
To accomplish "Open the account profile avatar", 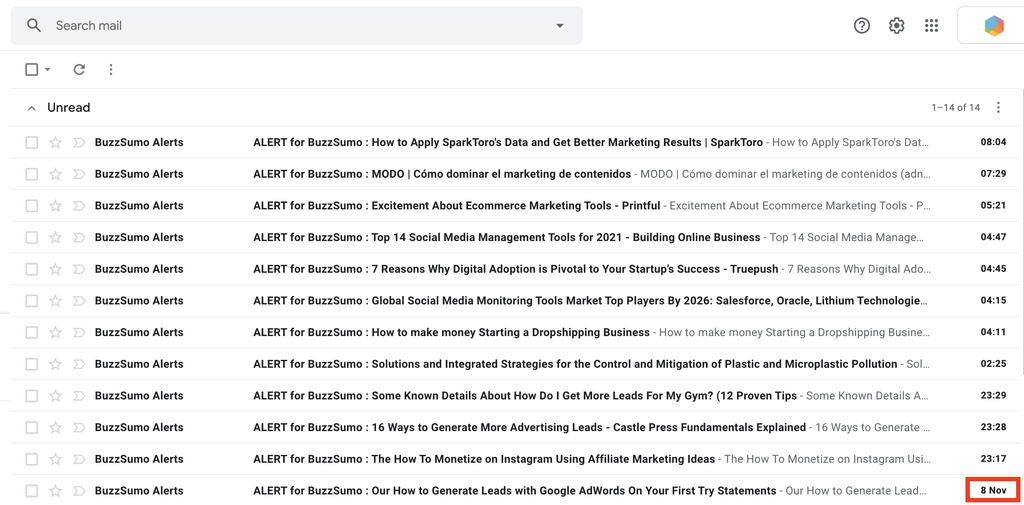I will coord(993,26).
